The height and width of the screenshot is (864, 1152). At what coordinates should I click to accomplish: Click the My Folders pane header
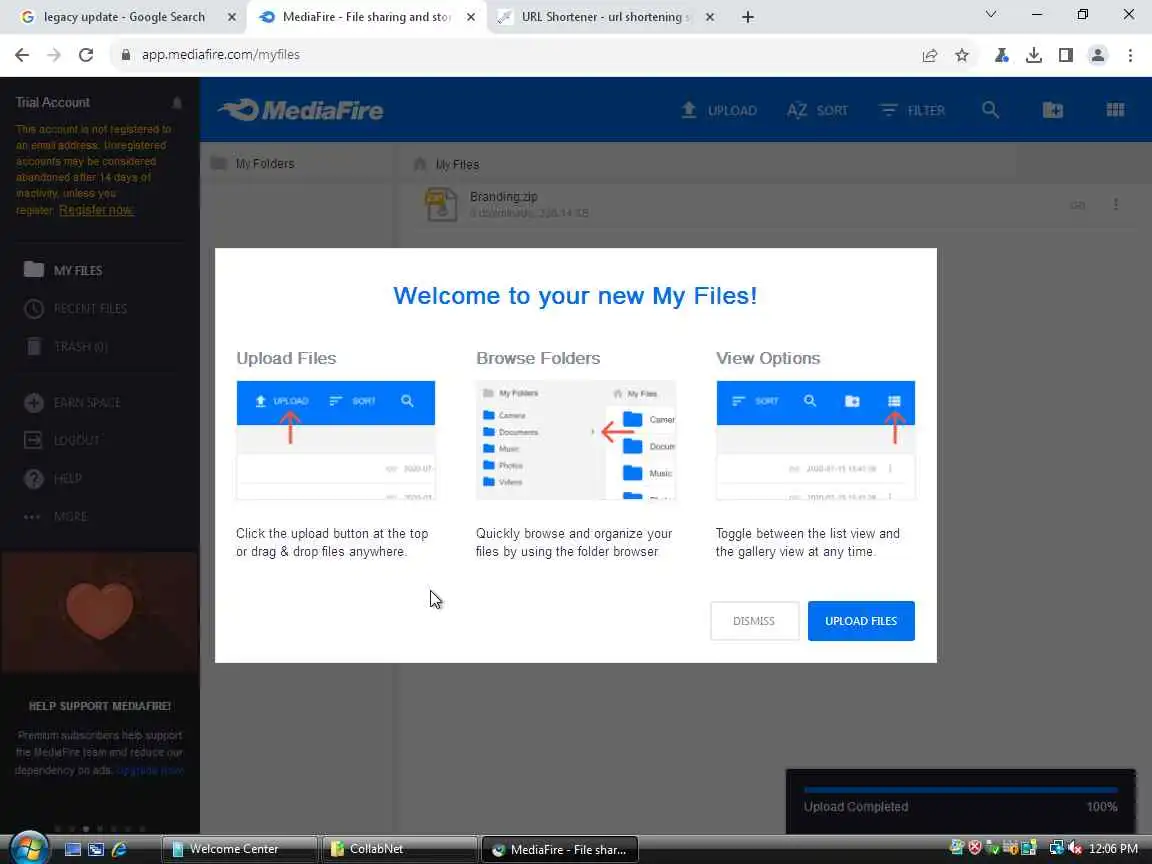point(253,163)
